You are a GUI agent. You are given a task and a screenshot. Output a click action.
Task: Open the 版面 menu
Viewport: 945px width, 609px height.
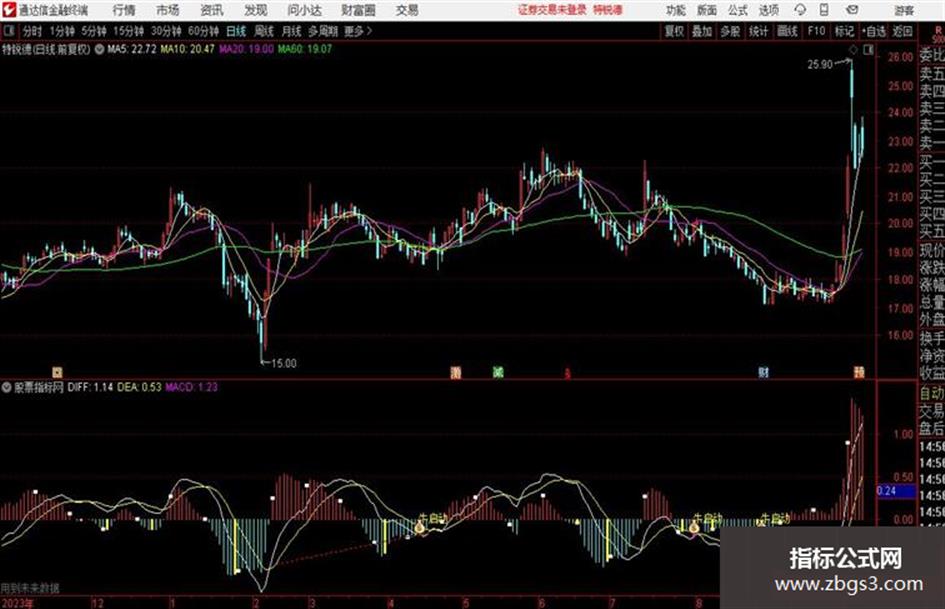click(706, 10)
